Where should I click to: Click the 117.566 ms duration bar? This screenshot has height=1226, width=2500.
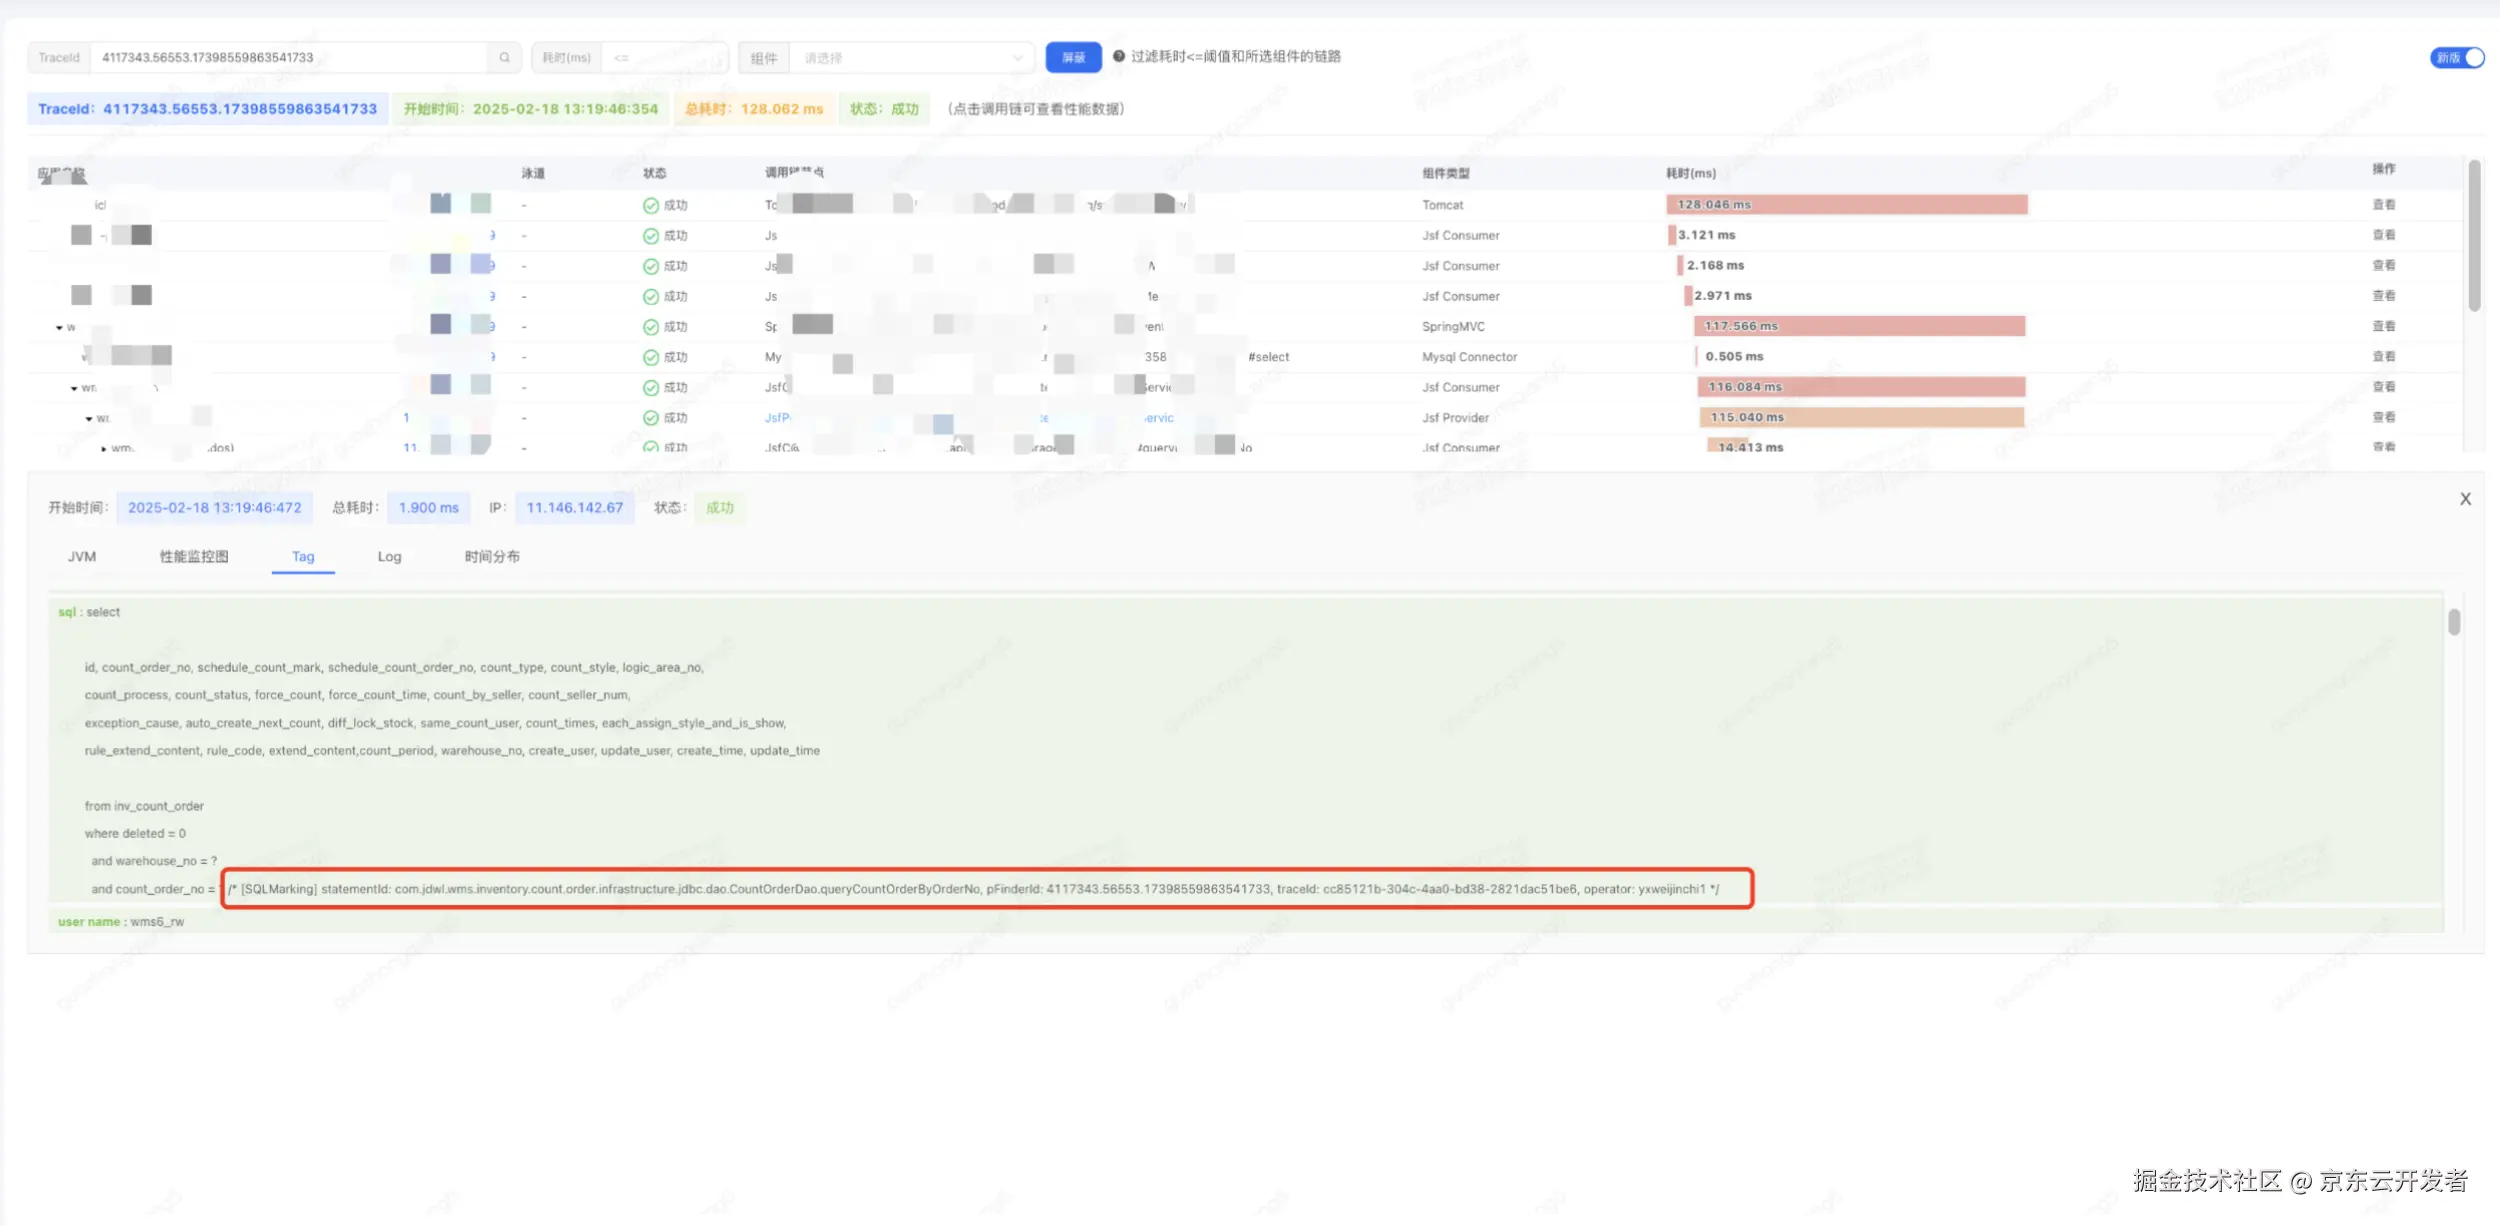[x=1858, y=327]
